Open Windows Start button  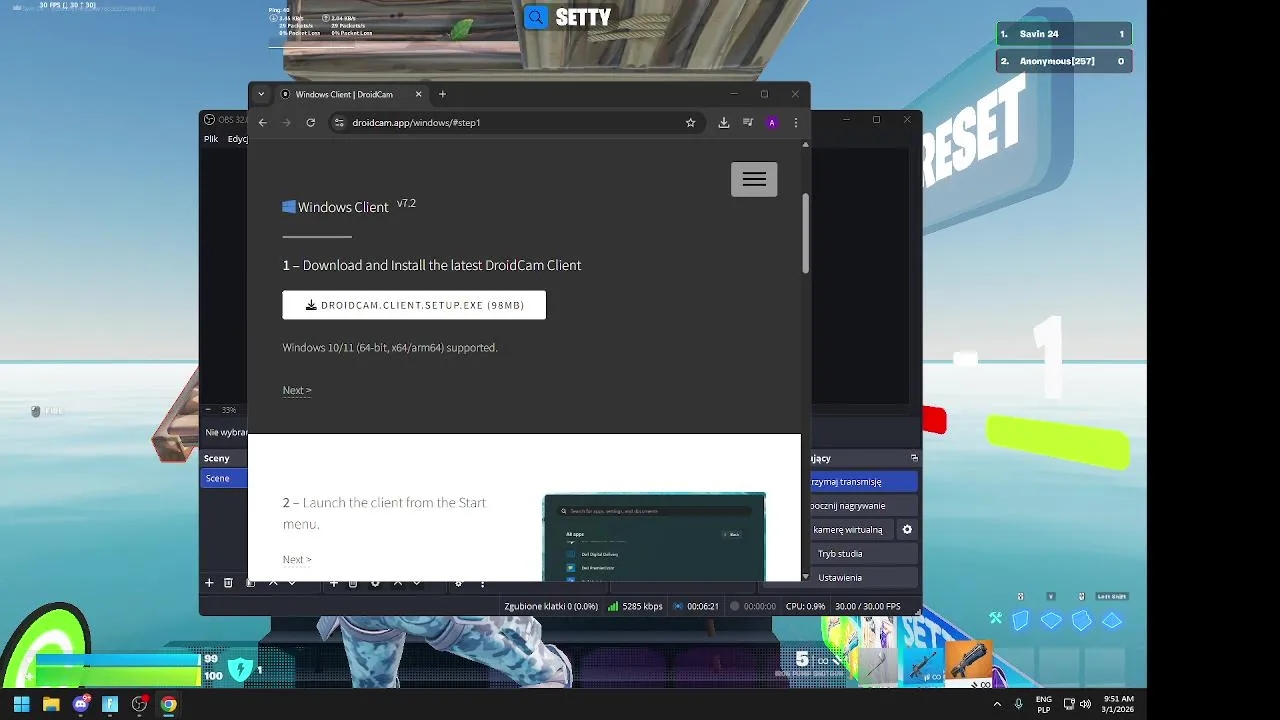click(x=21, y=704)
